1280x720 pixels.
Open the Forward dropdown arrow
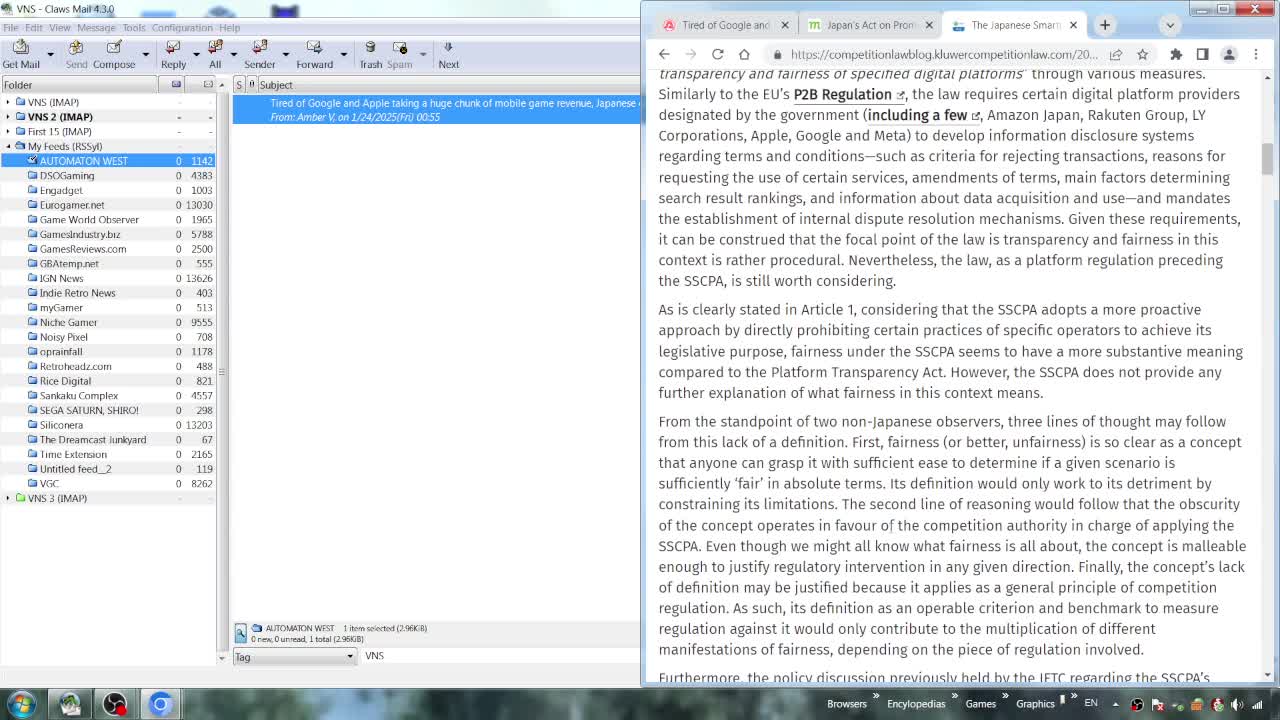point(343,54)
